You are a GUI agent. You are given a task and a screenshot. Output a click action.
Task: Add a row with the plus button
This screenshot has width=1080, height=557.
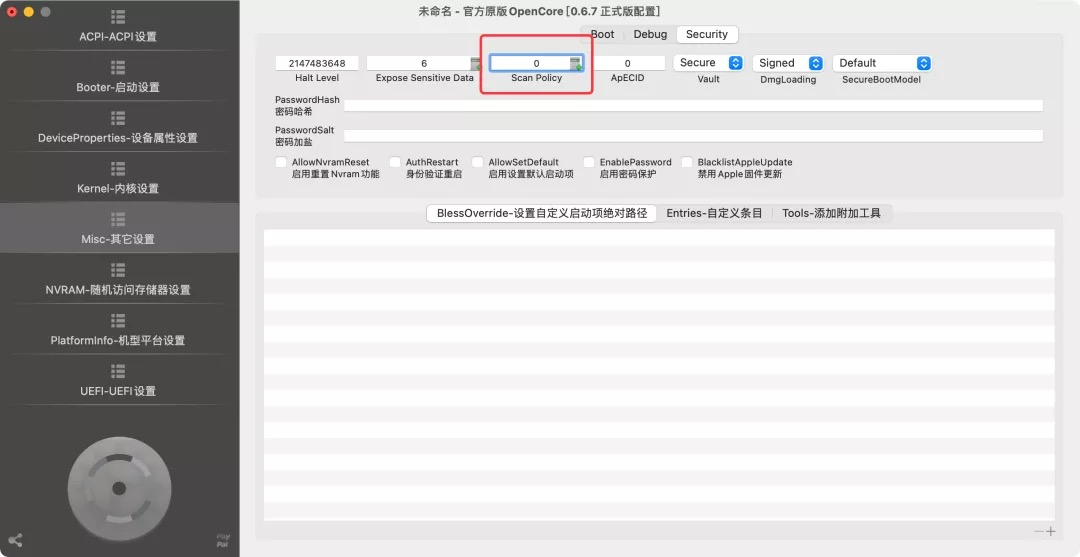click(1050, 532)
